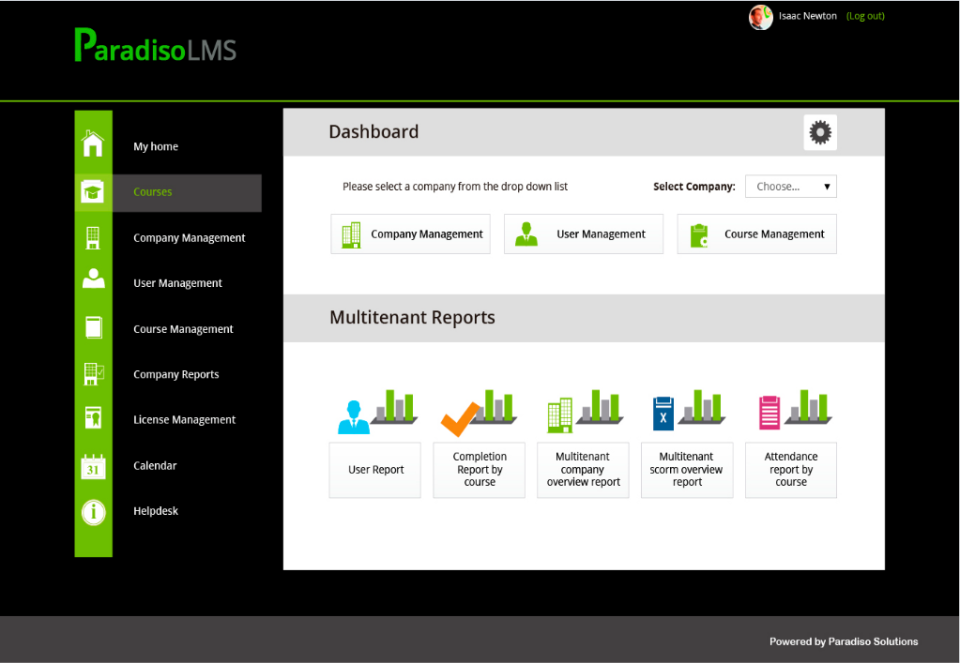Click the blue SCORM overview report icon
Image resolution: width=960 pixels, height=663 pixels.
688,410
